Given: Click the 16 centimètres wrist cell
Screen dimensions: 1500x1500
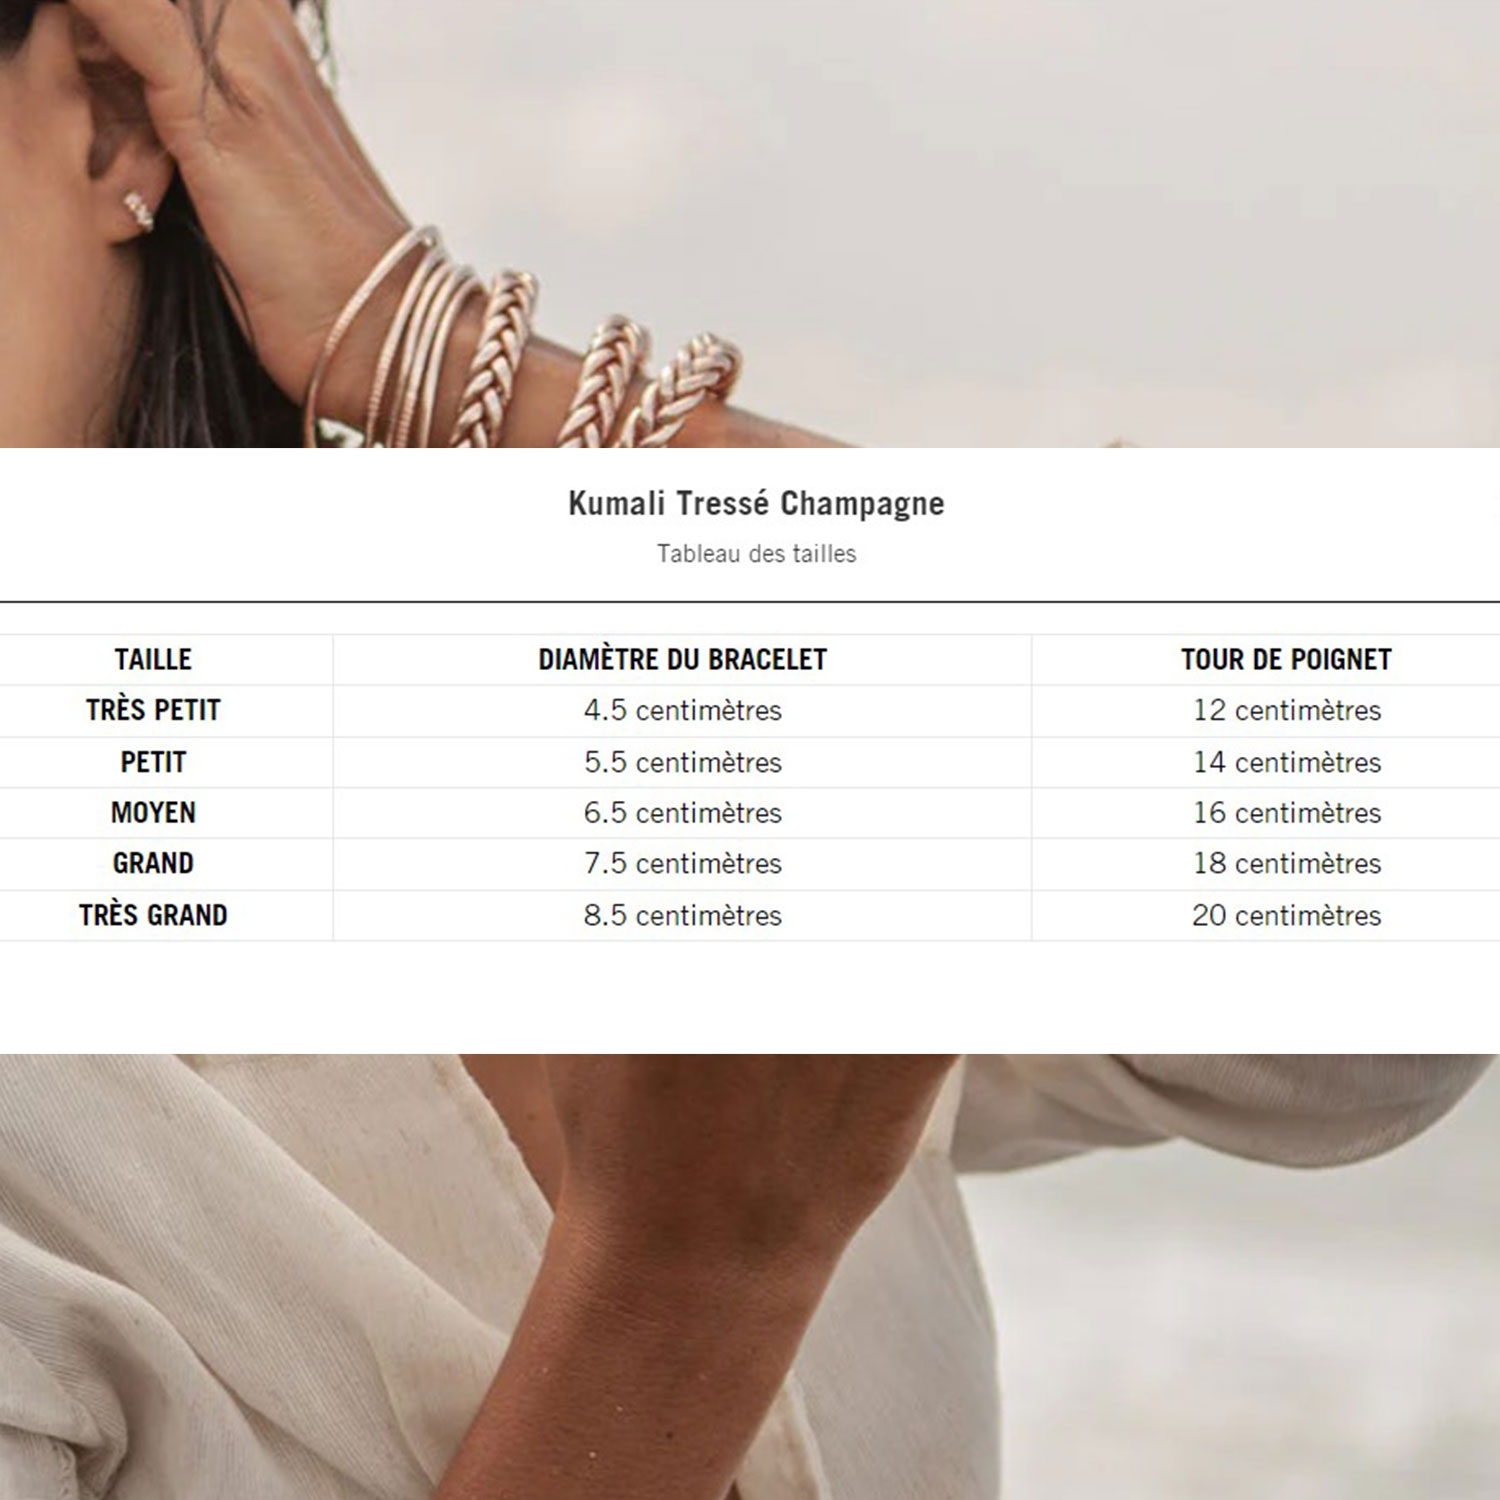Looking at the screenshot, I should tap(1286, 813).
